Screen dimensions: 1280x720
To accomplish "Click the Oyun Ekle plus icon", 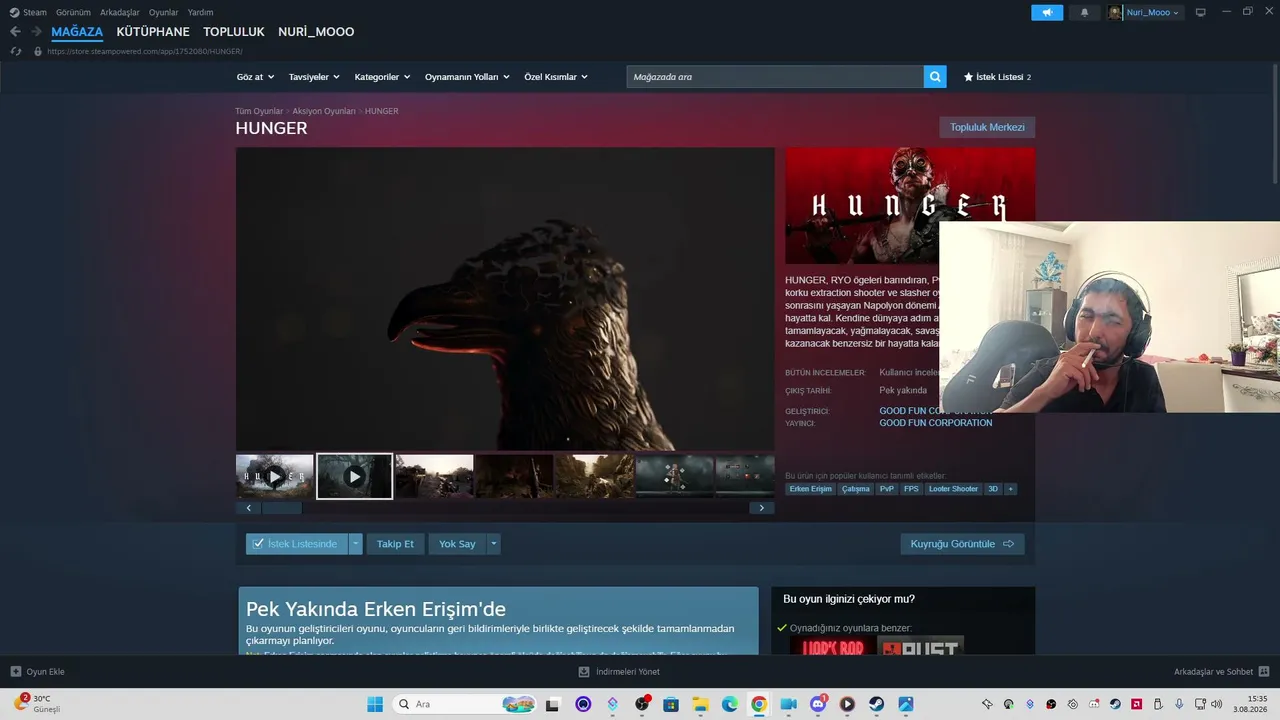I will click(15, 672).
